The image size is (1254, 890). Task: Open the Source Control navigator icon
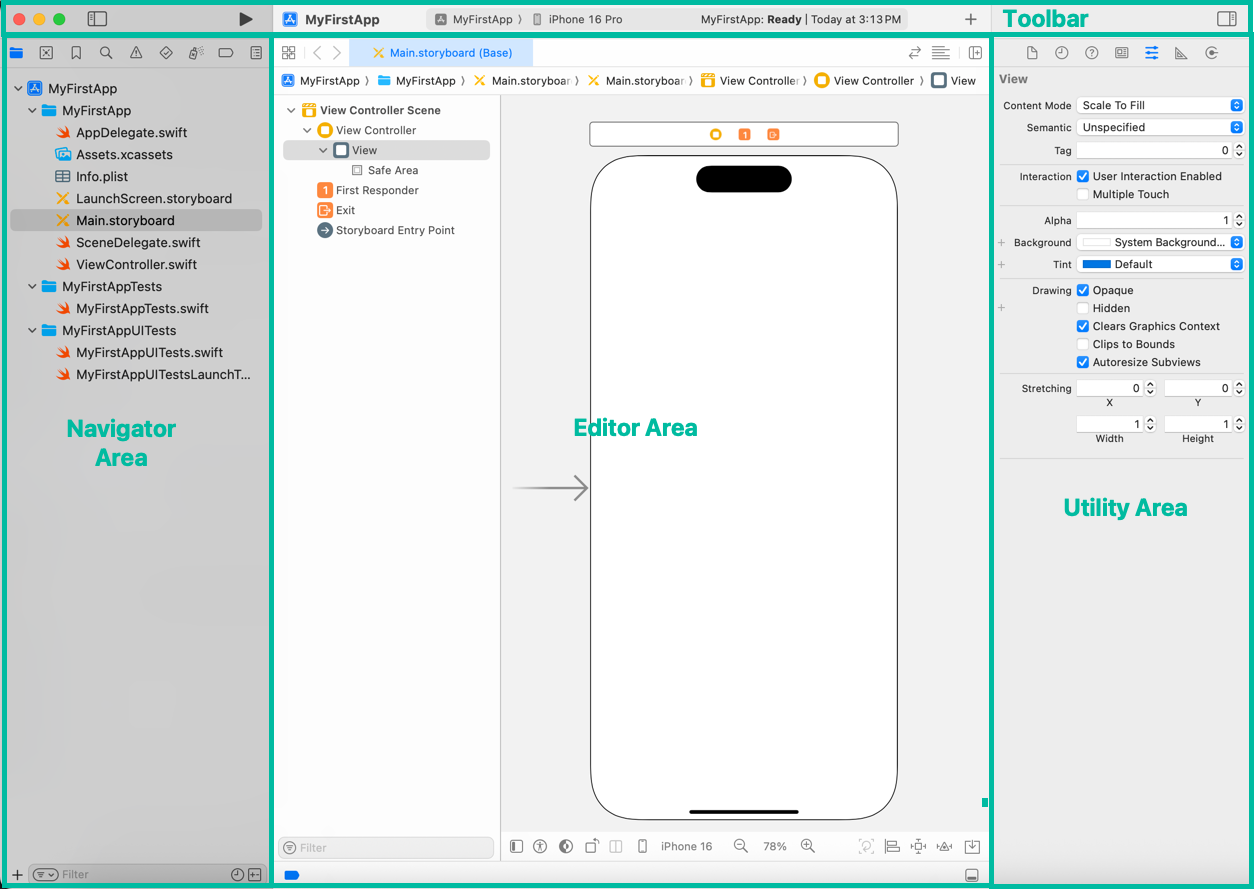tap(46, 53)
